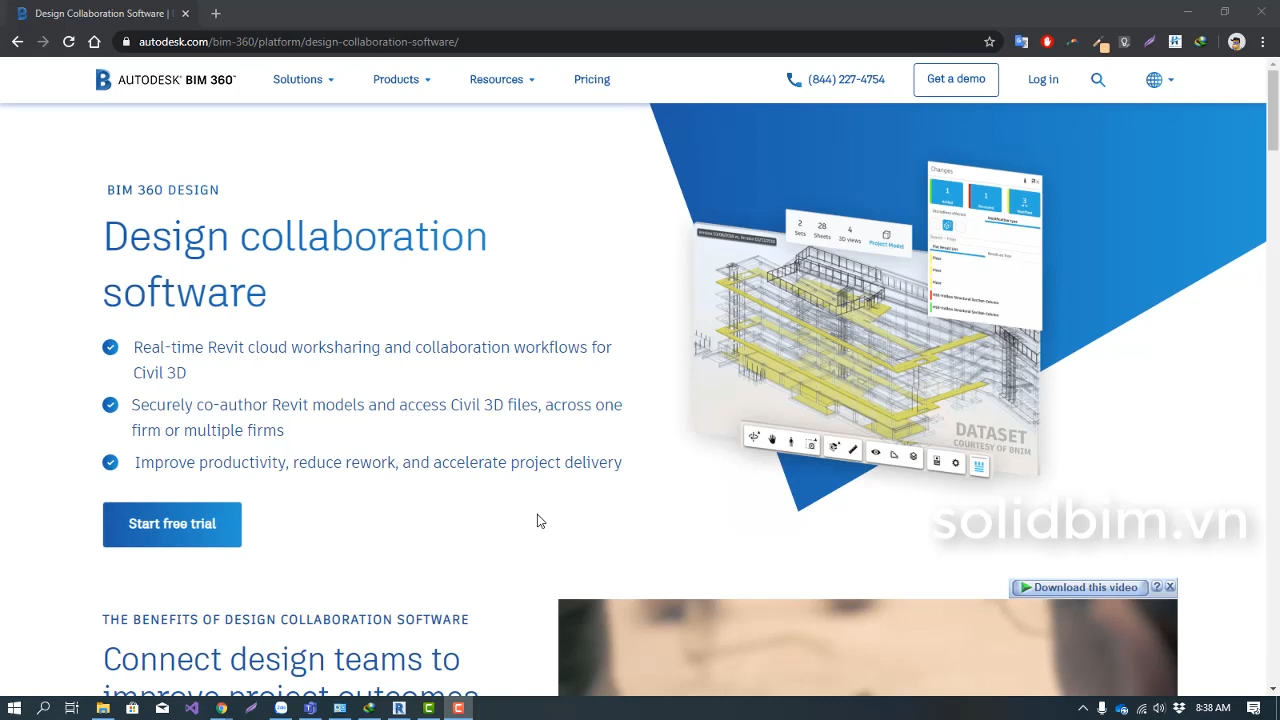Open Microsoft Store from the taskbar
The image size is (1280, 720).
pos(132,708)
